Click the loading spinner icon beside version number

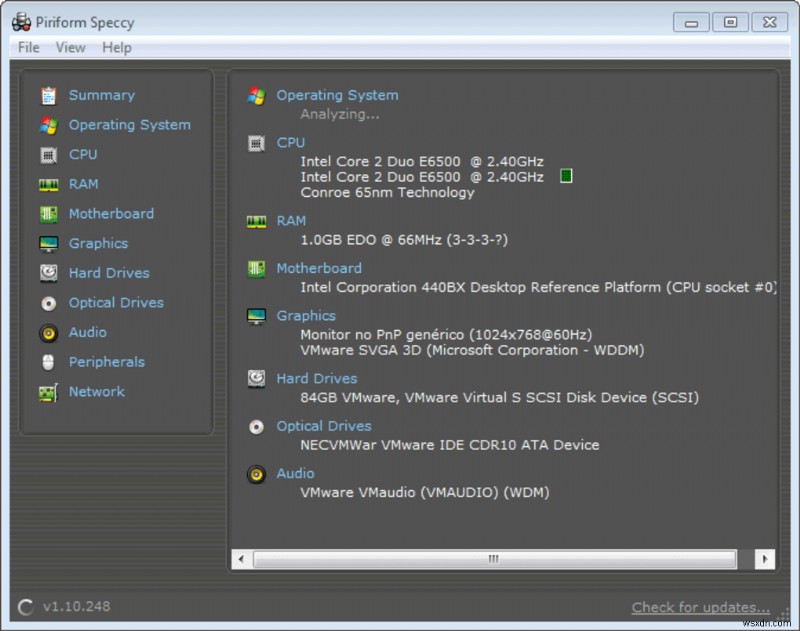tap(26, 607)
